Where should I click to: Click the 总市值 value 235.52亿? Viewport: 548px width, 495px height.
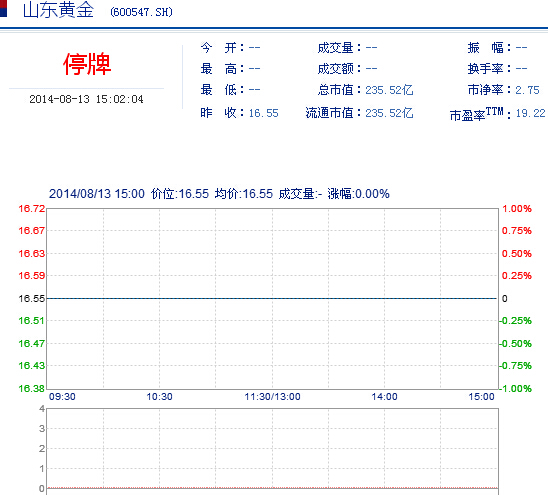point(389,90)
